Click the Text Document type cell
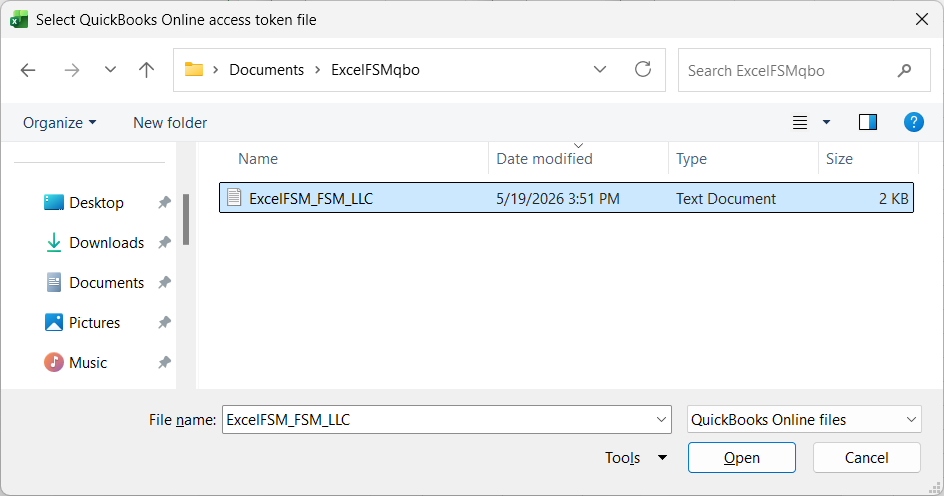944x496 pixels. click(x=725, y=199)
